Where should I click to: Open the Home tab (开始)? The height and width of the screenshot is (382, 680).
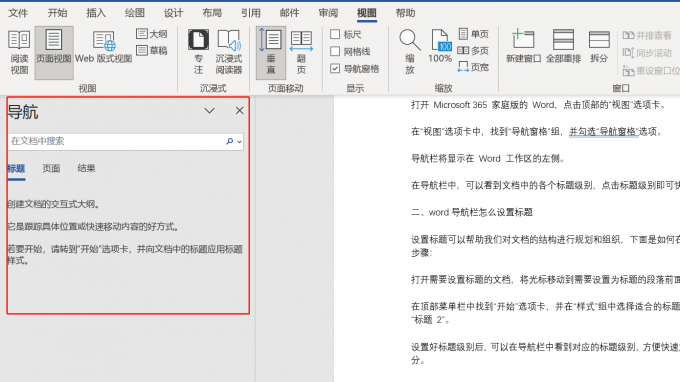[57, 13]
